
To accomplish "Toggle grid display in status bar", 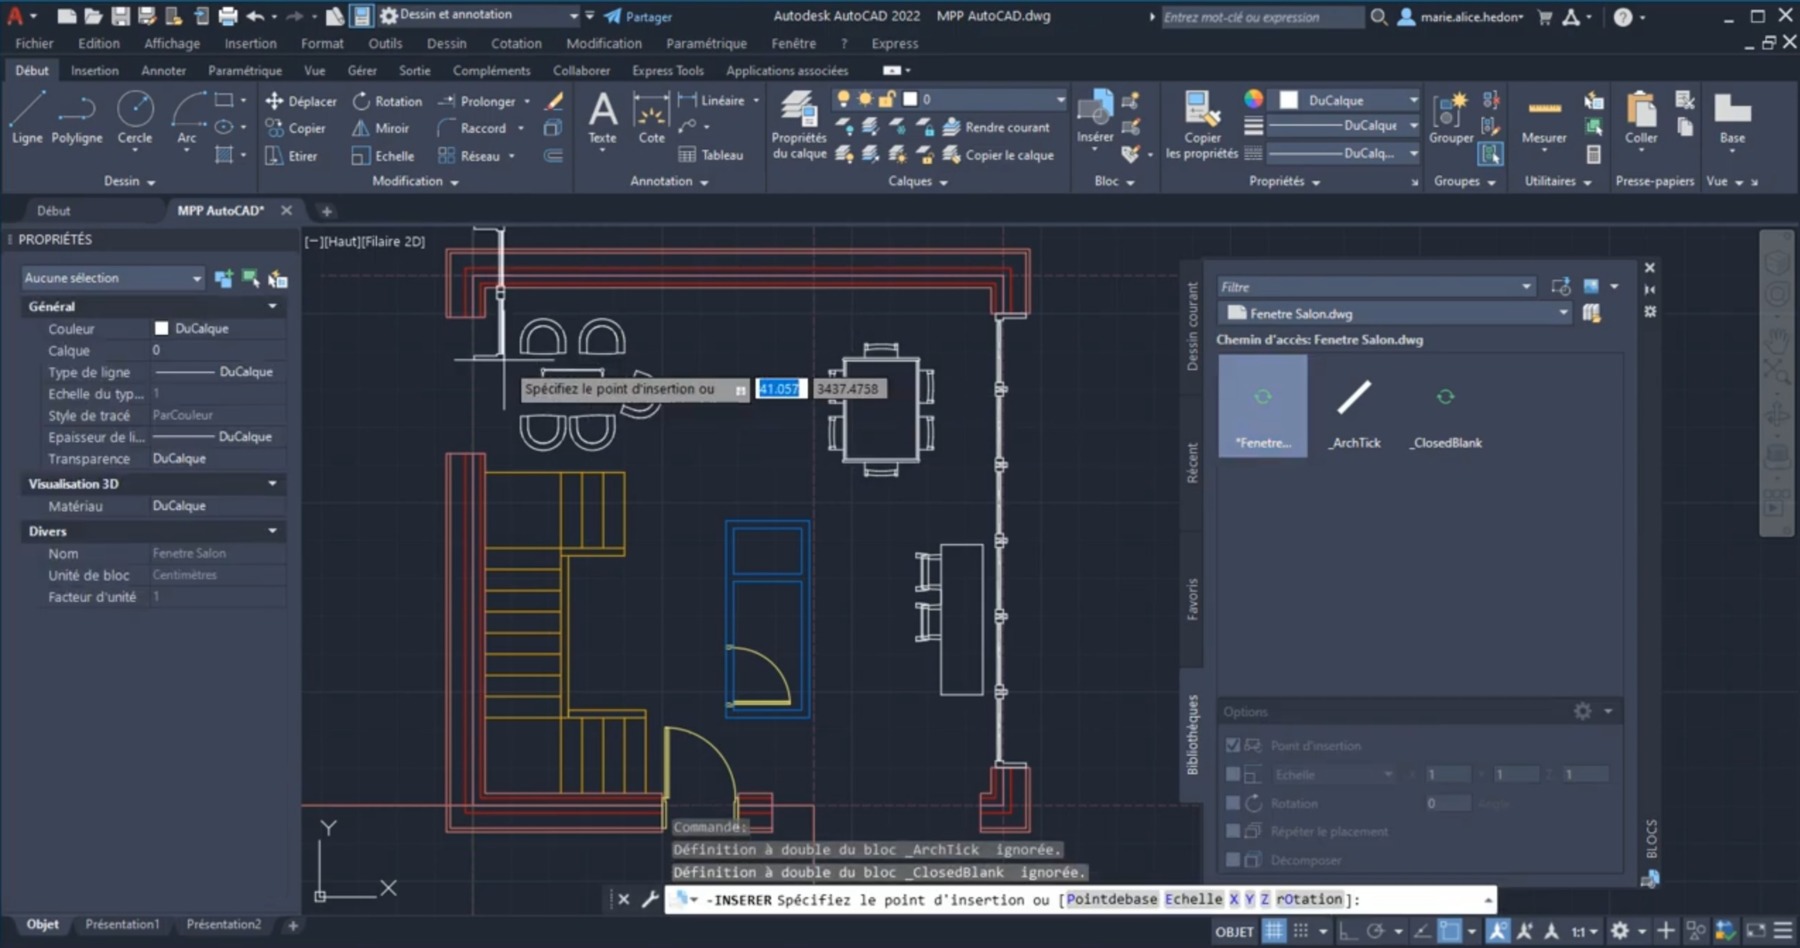I will tap(1274, 931).
